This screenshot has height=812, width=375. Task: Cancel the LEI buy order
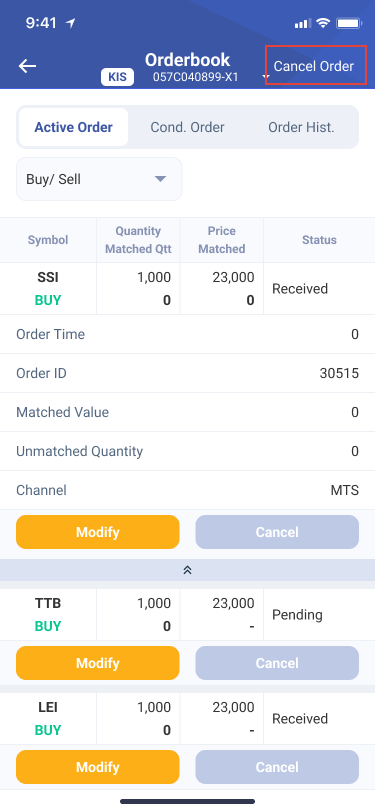tap(277, 767)
